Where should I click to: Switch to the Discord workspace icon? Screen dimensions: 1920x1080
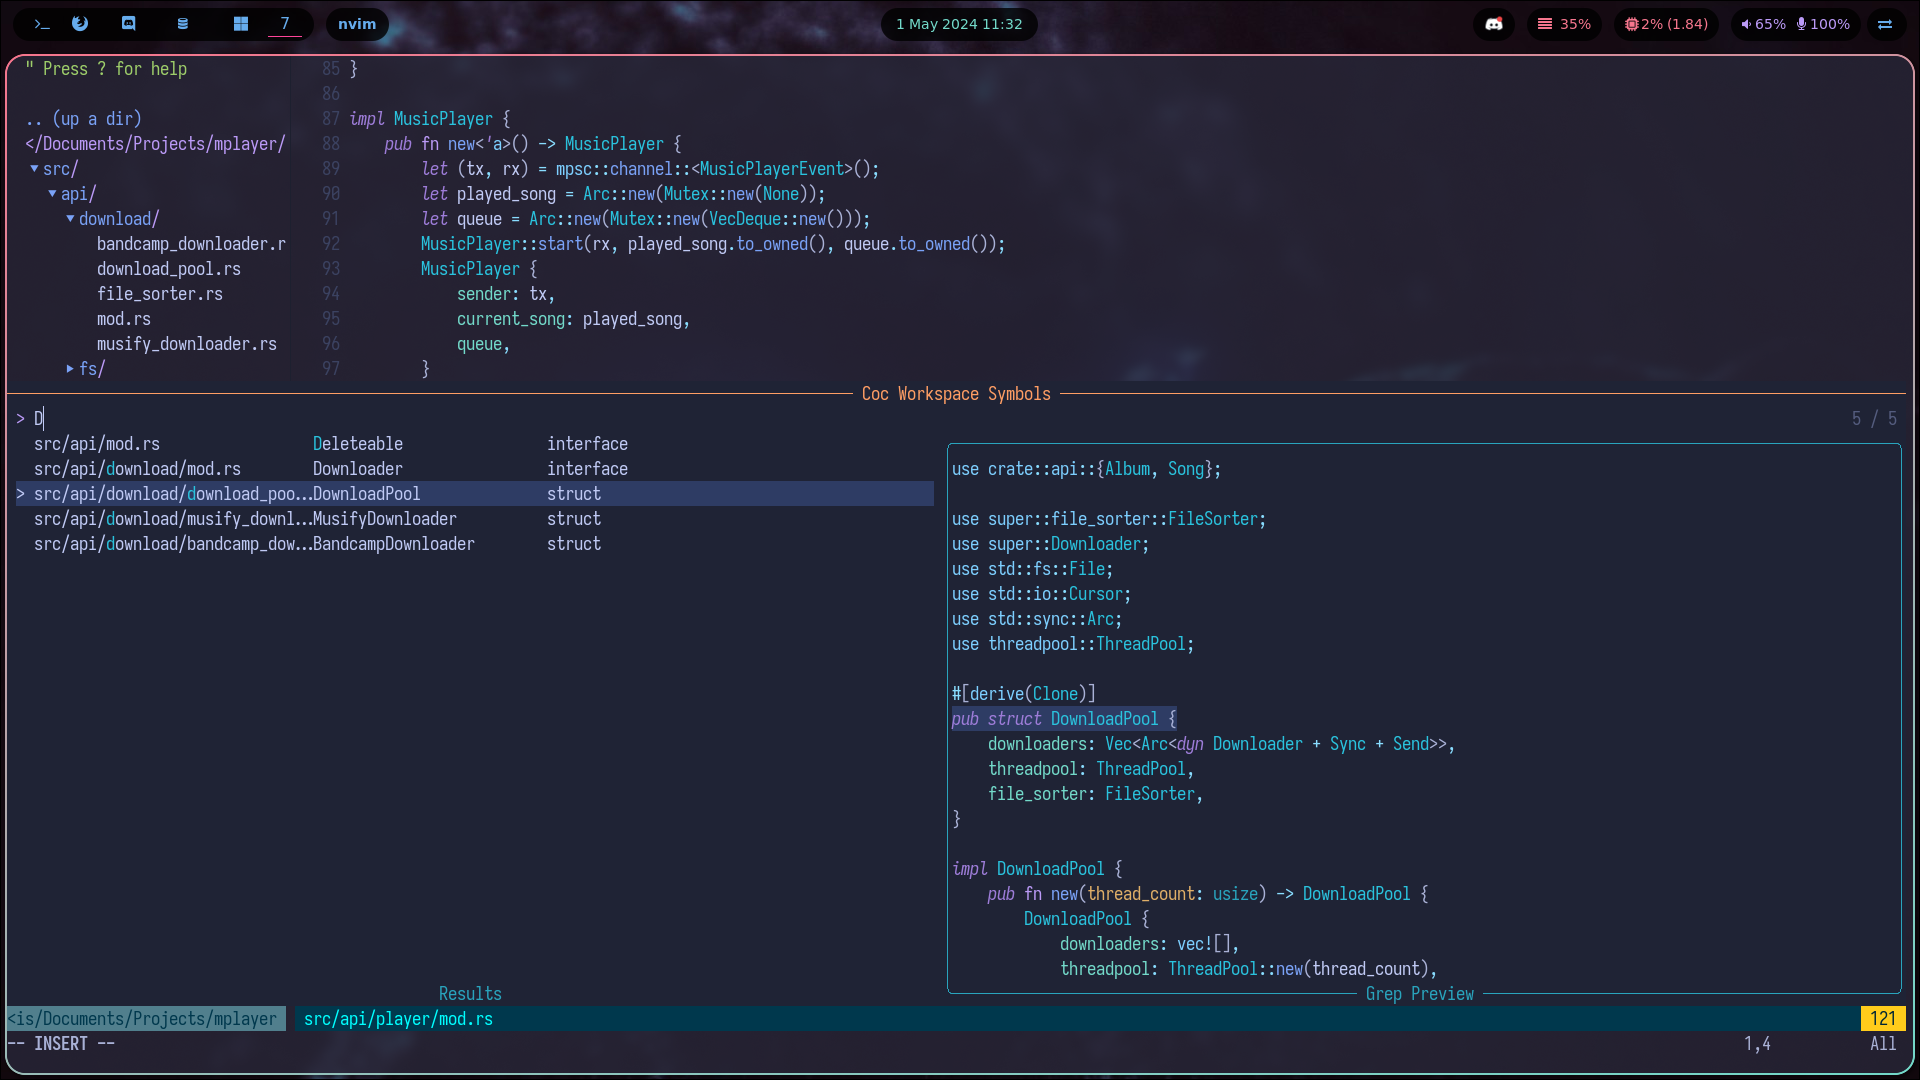(129, 24)
